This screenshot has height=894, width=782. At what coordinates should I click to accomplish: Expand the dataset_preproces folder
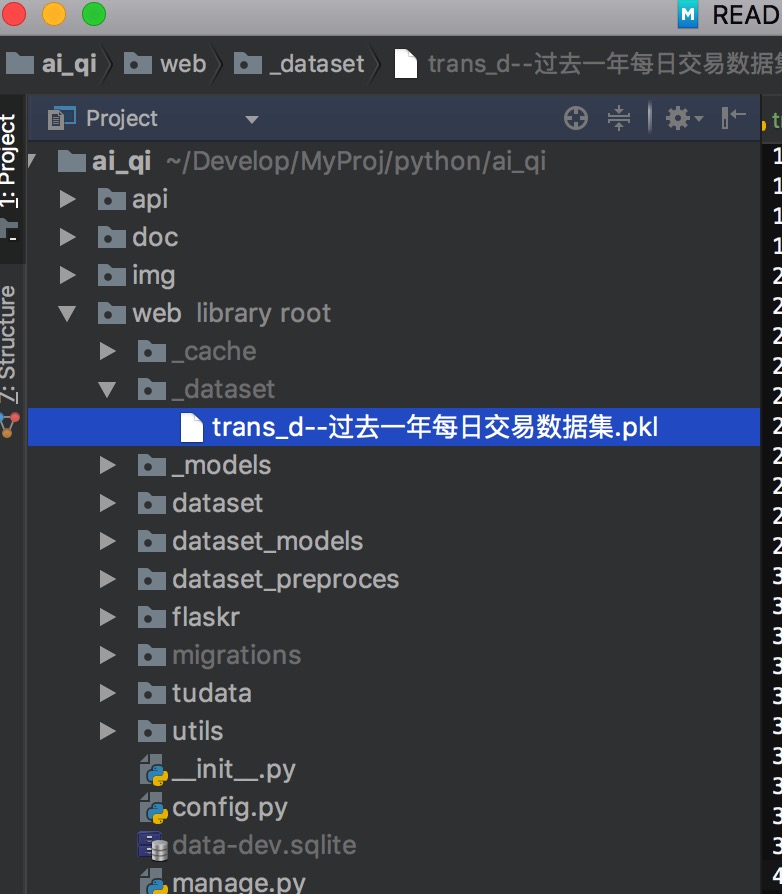click(x=107, y=579)
